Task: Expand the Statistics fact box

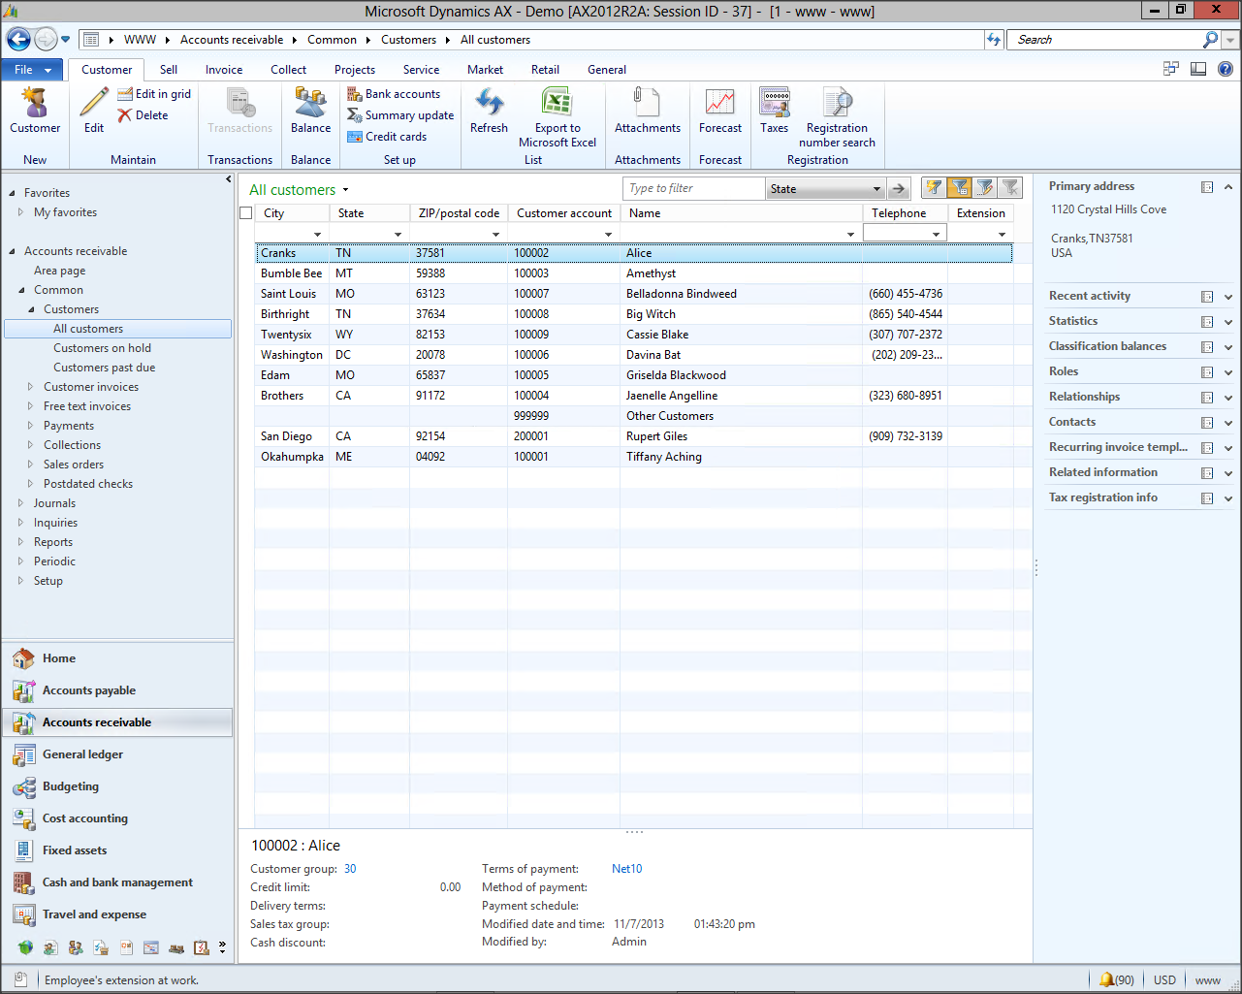Action: pos(1228,322)
